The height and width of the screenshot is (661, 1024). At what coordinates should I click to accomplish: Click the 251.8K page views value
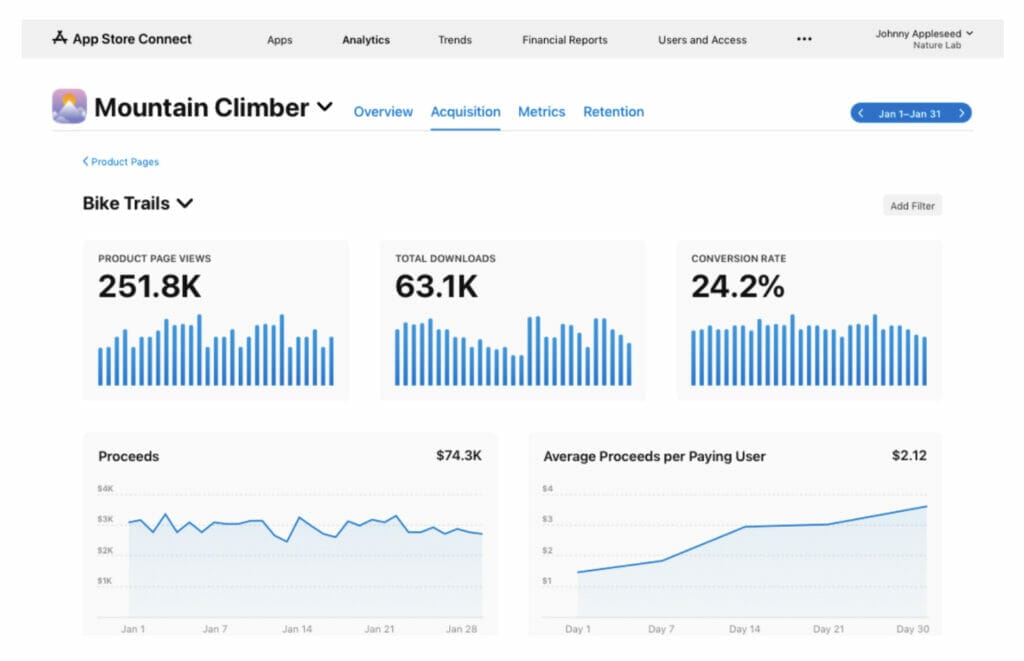point(150,286)
